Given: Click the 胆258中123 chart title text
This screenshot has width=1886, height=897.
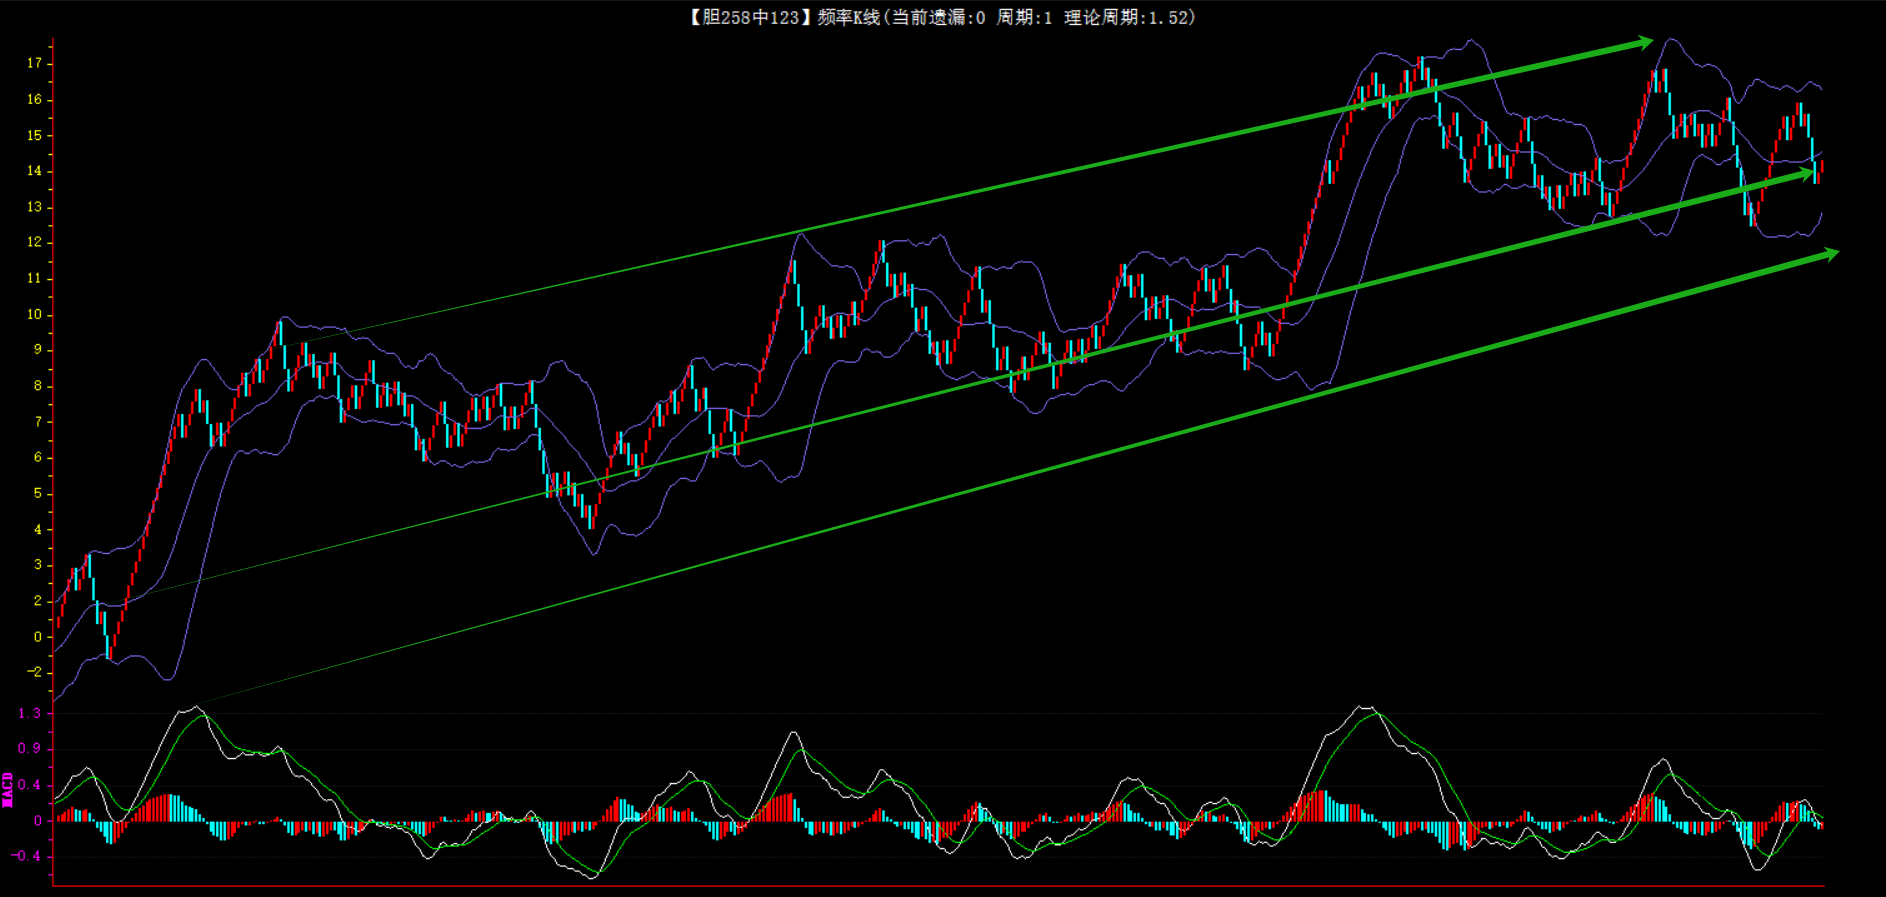Looking at the screenshot, I should pos(749,17).
